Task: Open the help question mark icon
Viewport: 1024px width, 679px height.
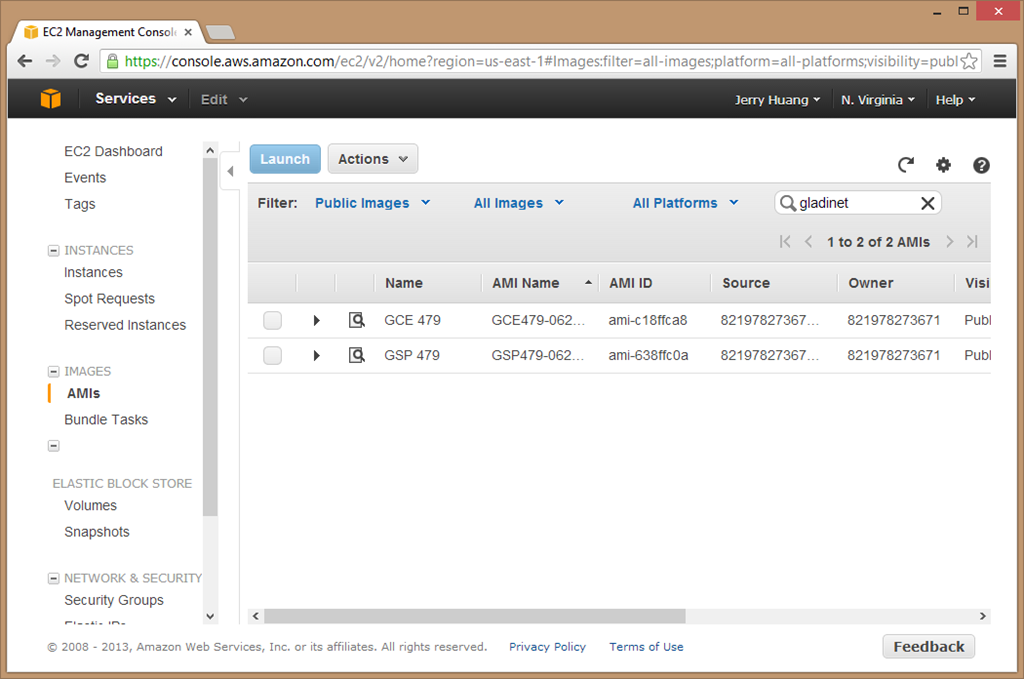Action: [981, 165]
